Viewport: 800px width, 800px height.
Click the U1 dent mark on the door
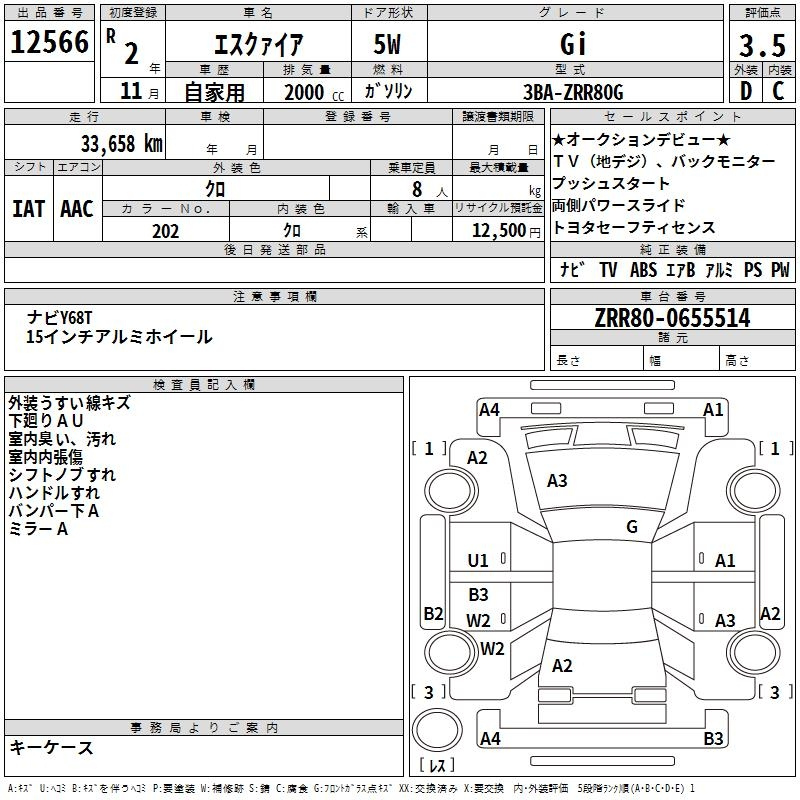click(x=478, y=561)
